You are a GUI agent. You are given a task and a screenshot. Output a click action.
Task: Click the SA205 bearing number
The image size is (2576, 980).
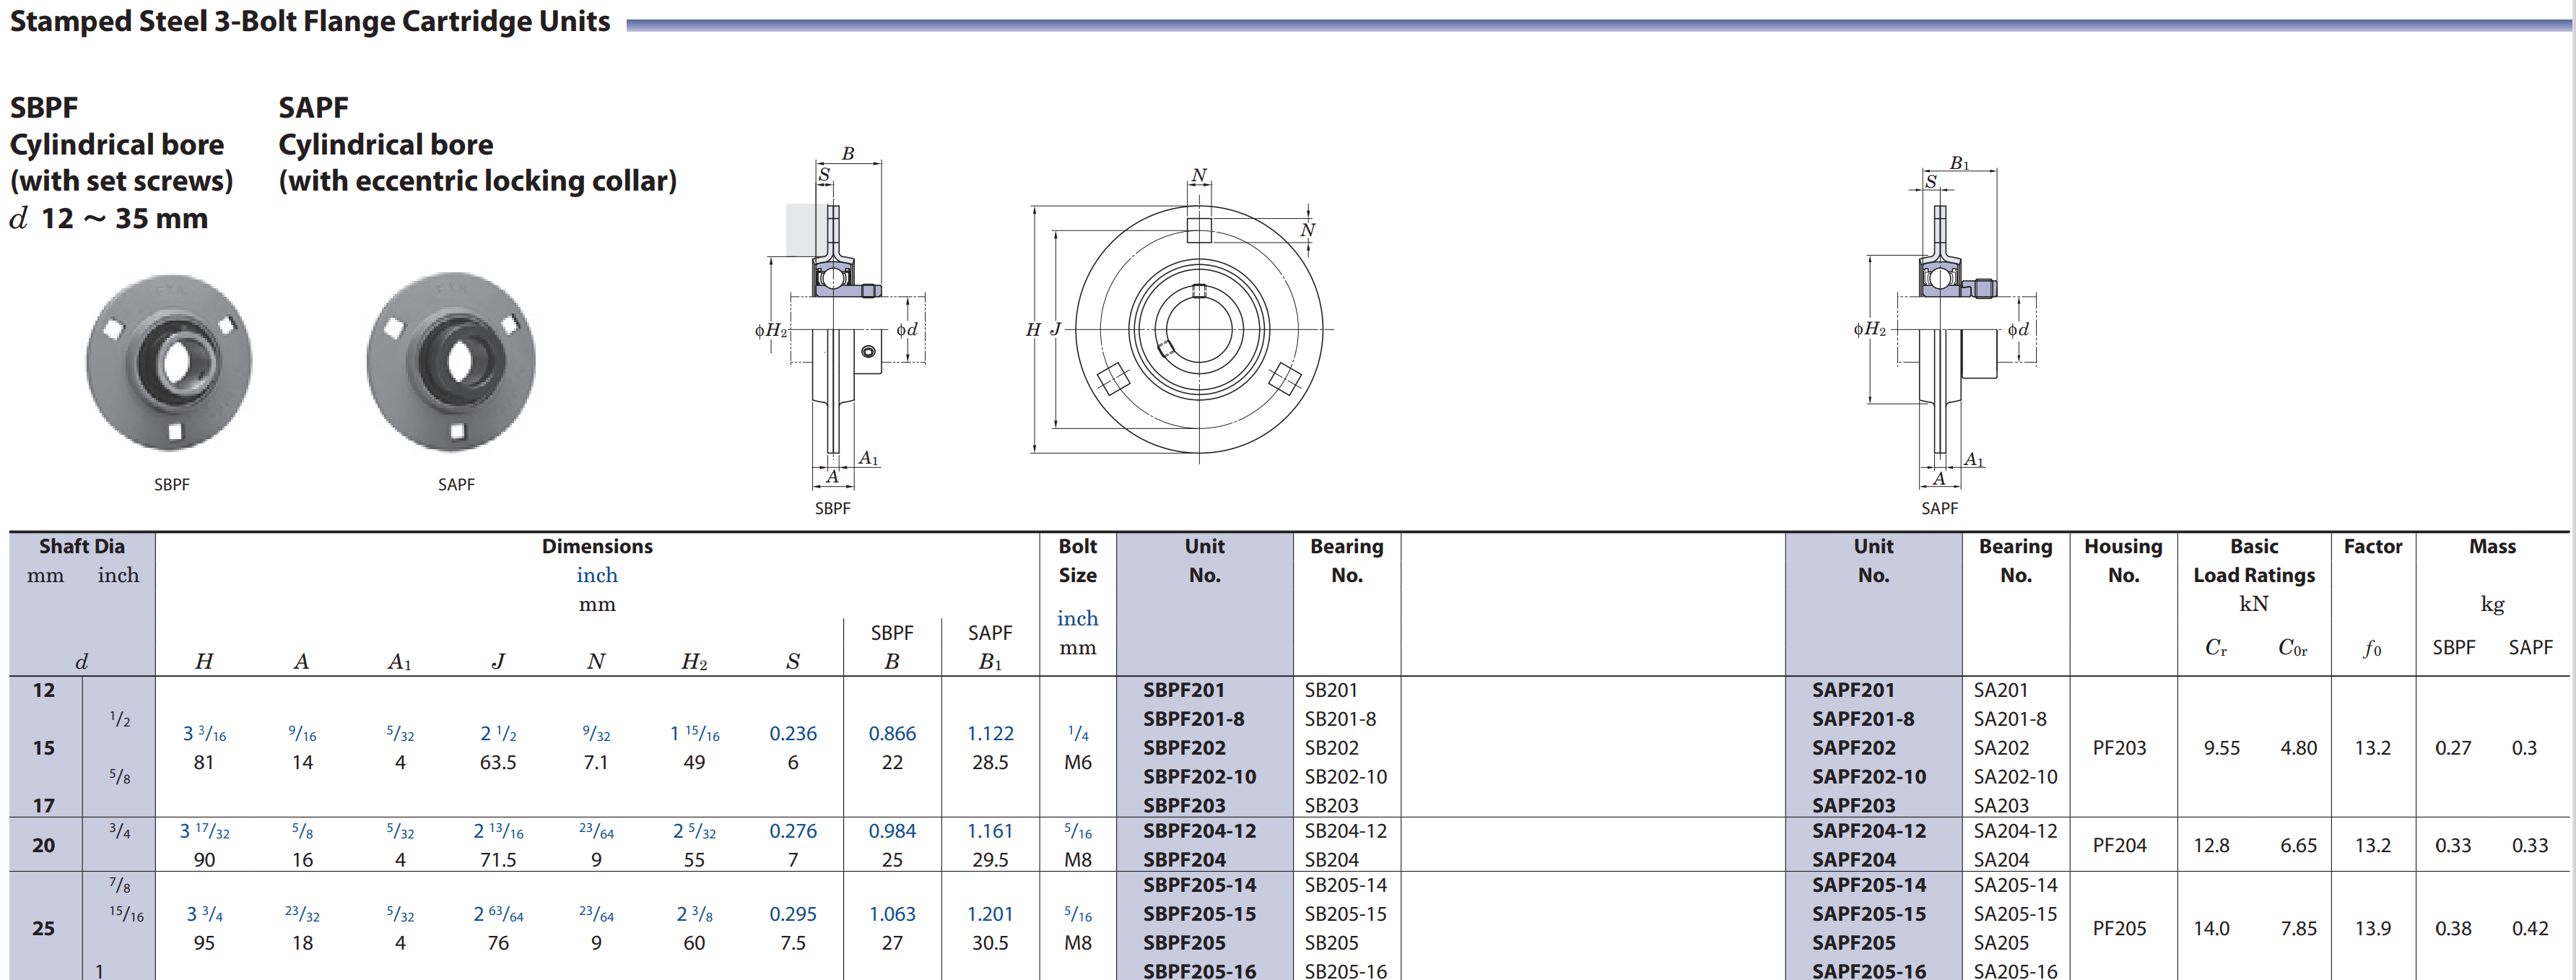click(2000, 943)
